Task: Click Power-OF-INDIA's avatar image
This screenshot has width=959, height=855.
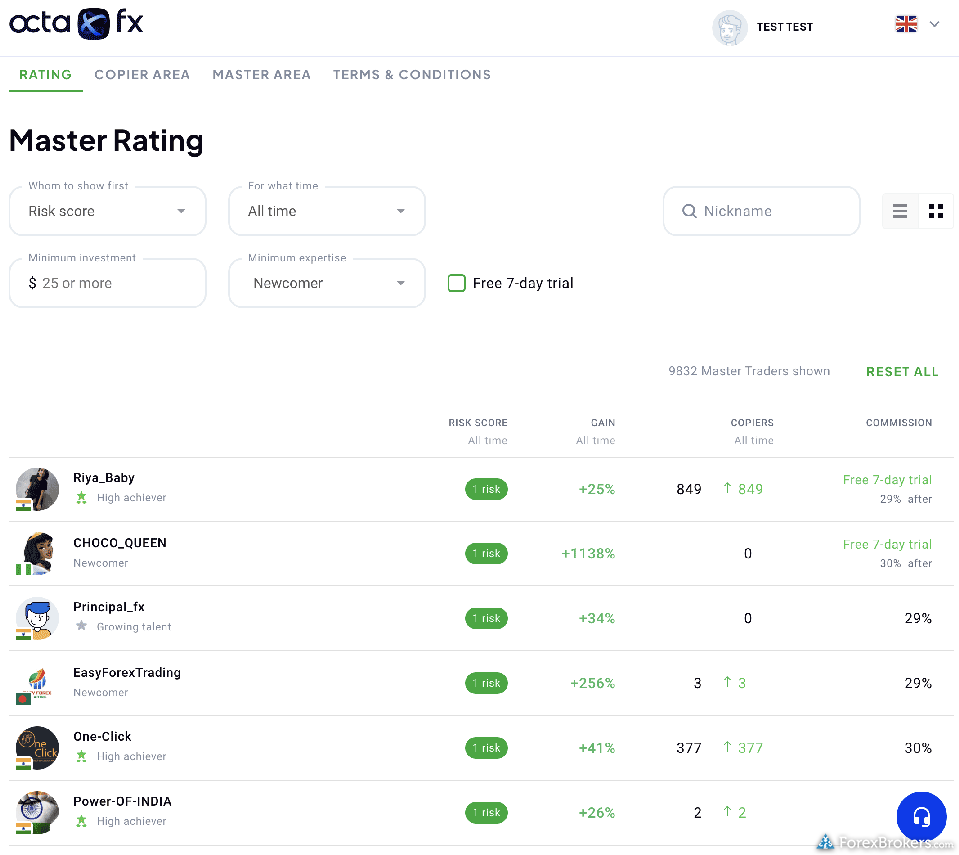Action: coord(37,813)
